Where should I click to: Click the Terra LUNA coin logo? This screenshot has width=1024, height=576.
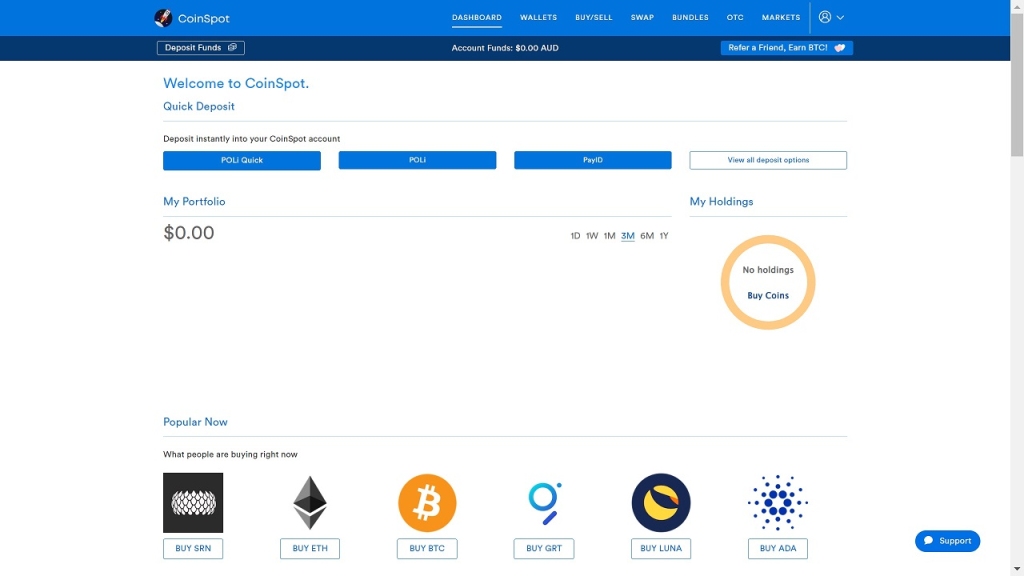point(661,503)
